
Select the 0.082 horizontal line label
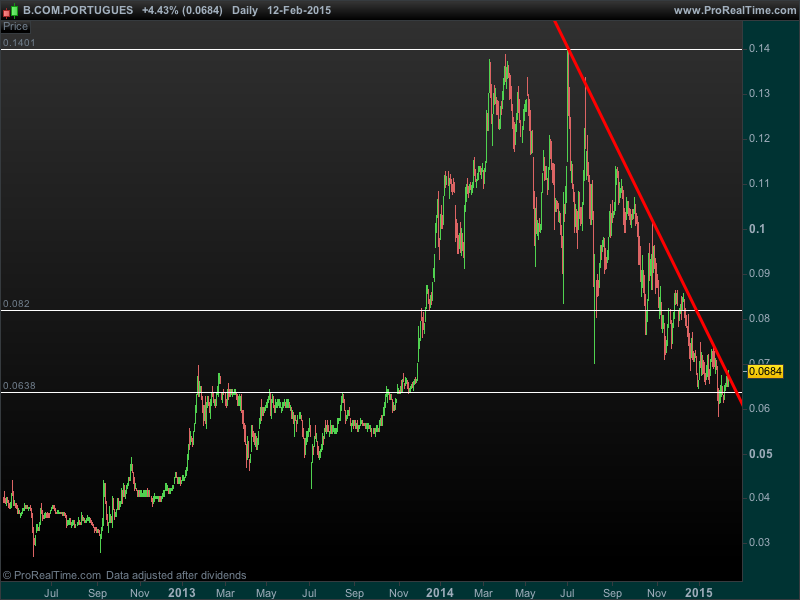[x=16, y=304]
